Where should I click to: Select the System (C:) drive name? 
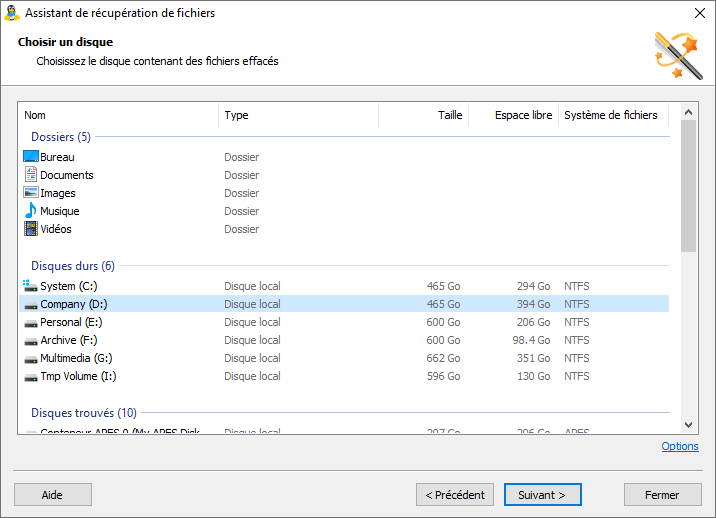[68, 286]
